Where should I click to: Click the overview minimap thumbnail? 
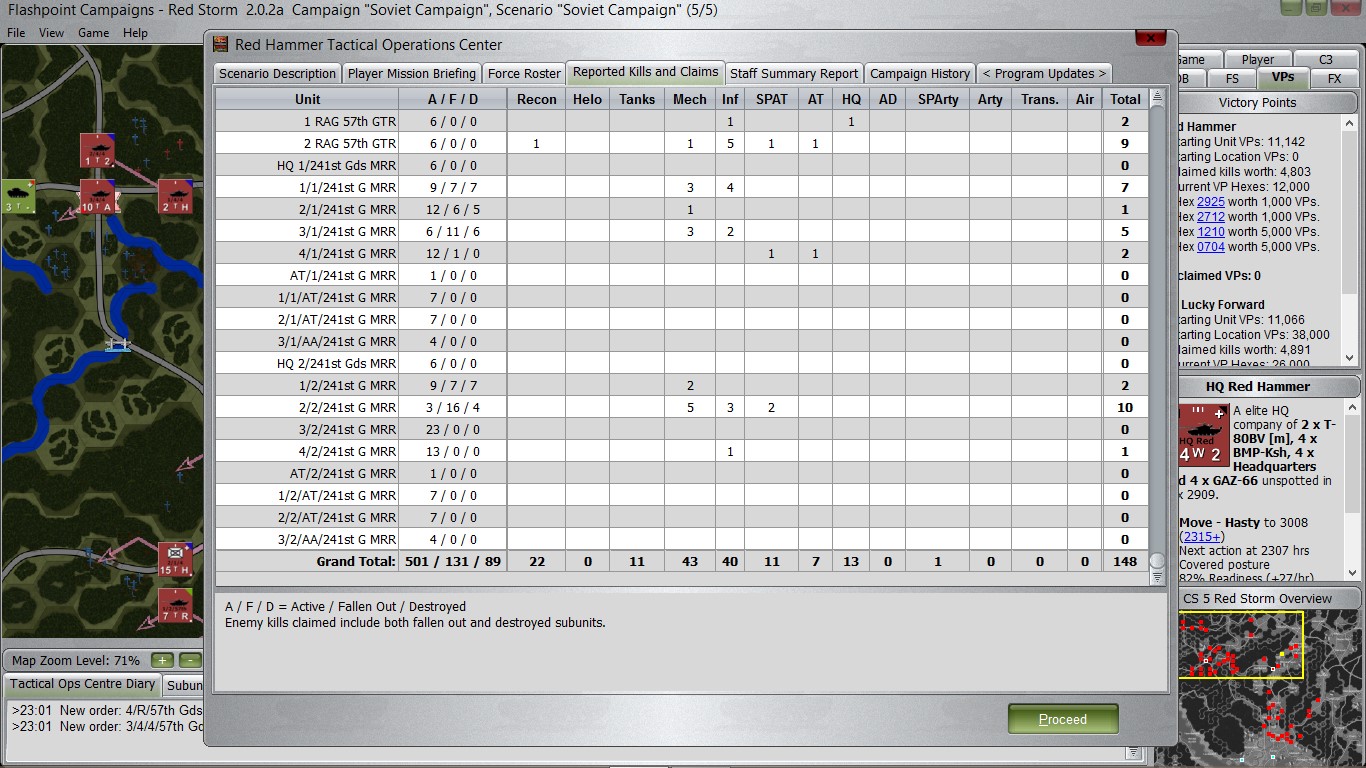click(x=1271, y=688)
